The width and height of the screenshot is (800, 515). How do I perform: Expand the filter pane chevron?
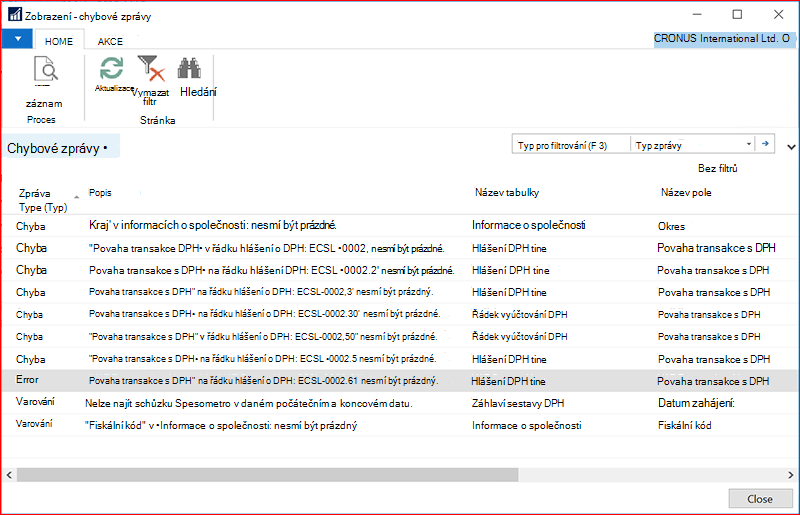click(791, 147)
